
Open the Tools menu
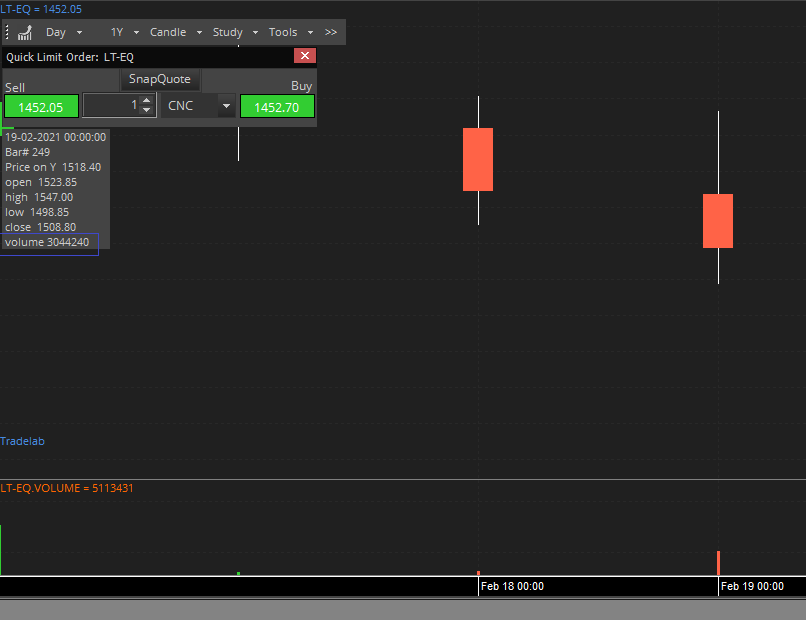pyautogui.click(x=290, y=32)
